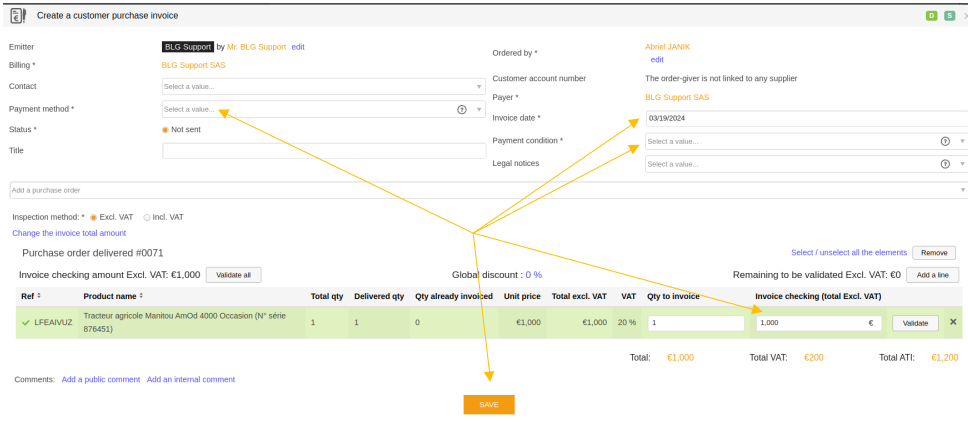Click the green D badge icon
This screenshot has width=968, height=426.
click(x=931, y=16)
